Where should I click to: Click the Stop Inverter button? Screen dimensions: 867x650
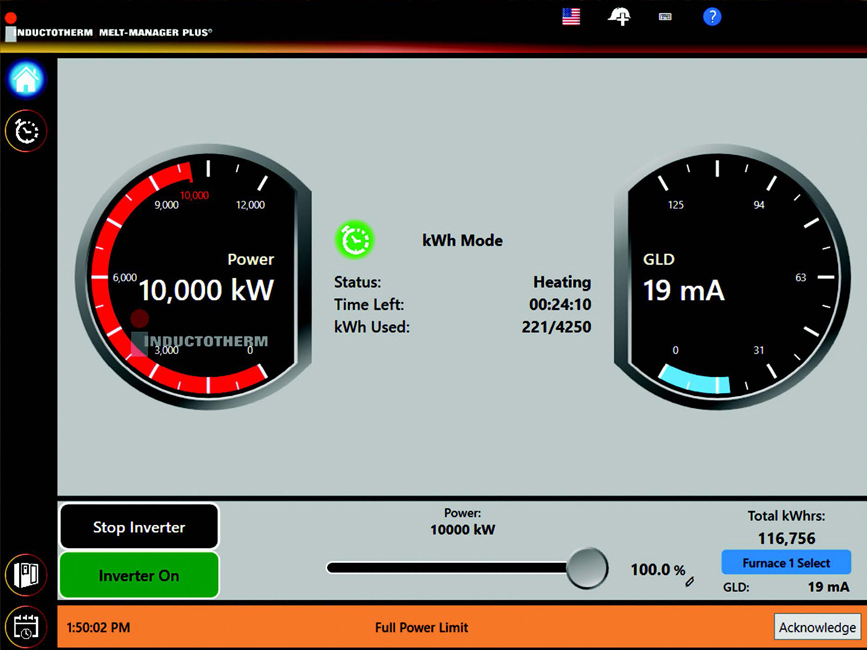139,527
